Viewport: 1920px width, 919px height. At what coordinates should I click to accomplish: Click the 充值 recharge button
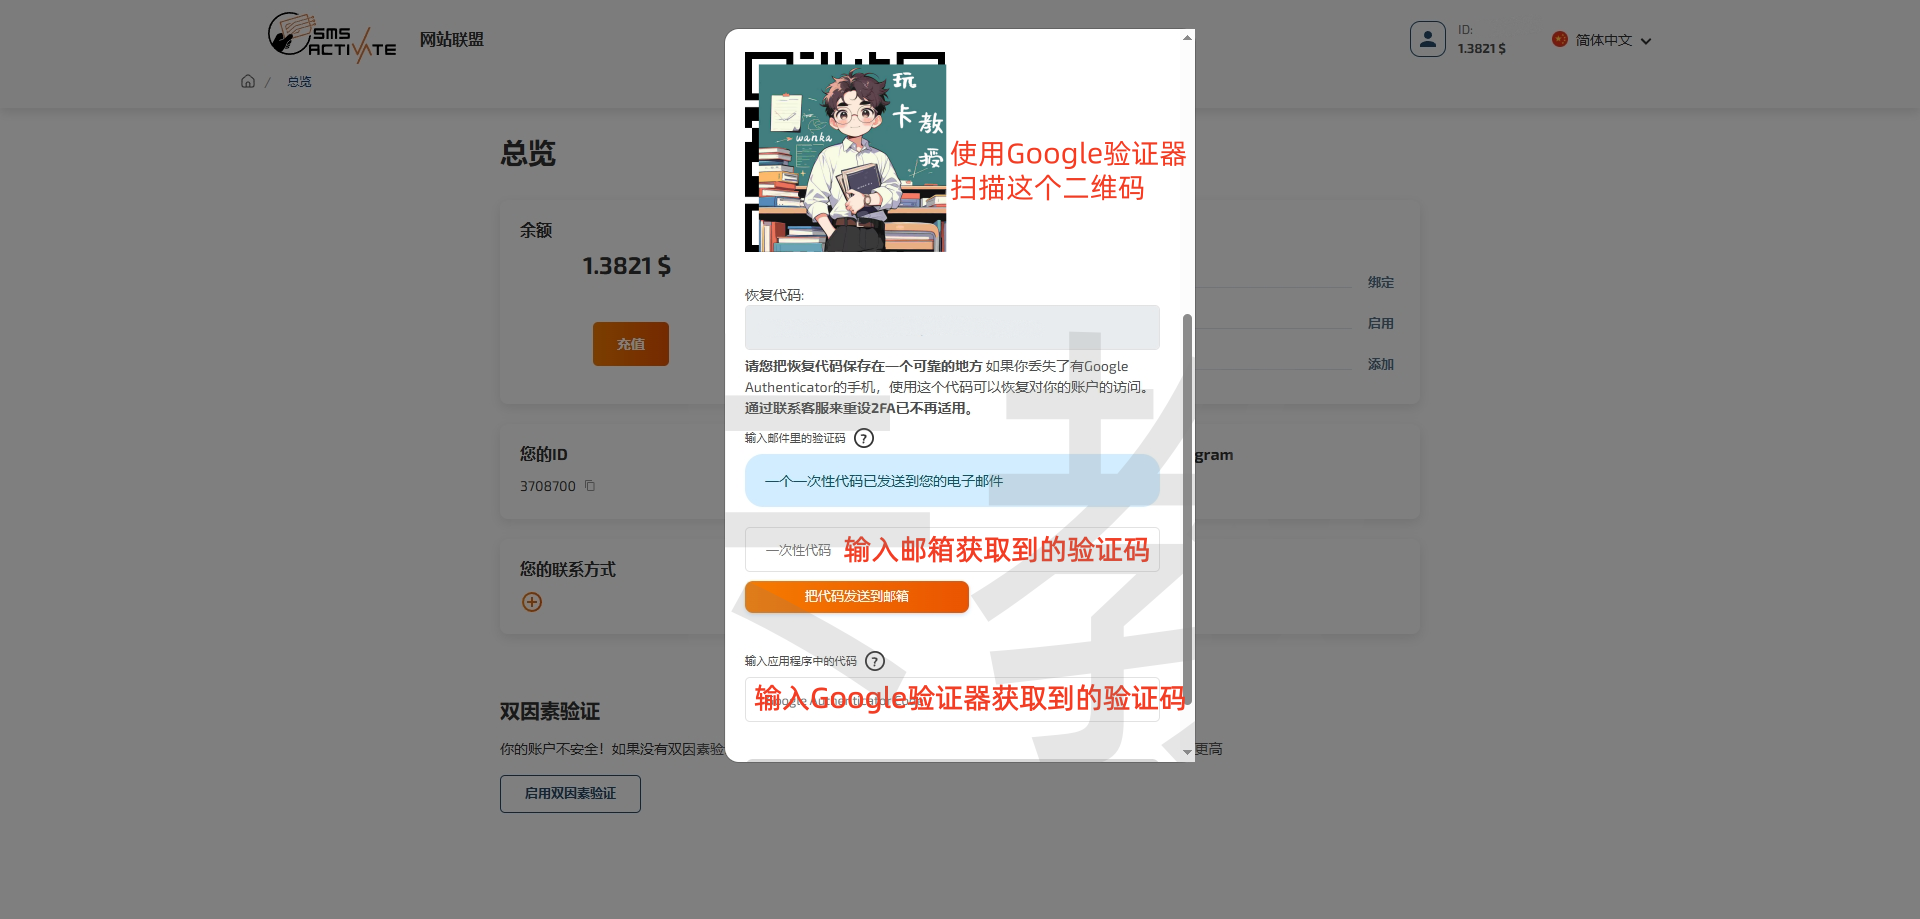click(x=630, y=343)
